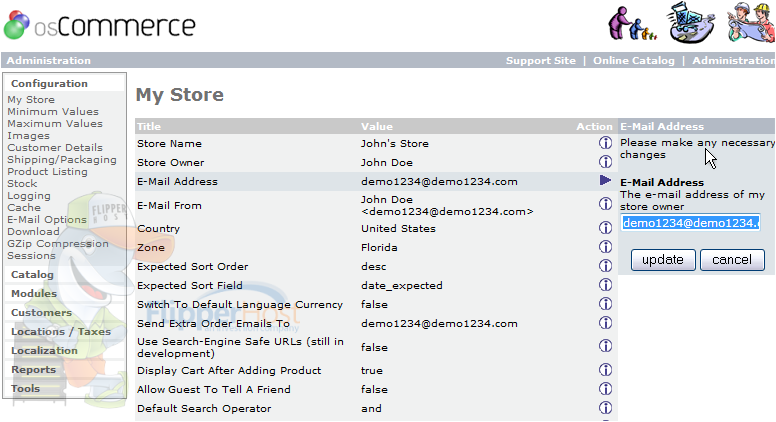Expand the Customers sidebar section
This screenshot has height=422, width=776.
pyautogui.click(x=41, y=313)
